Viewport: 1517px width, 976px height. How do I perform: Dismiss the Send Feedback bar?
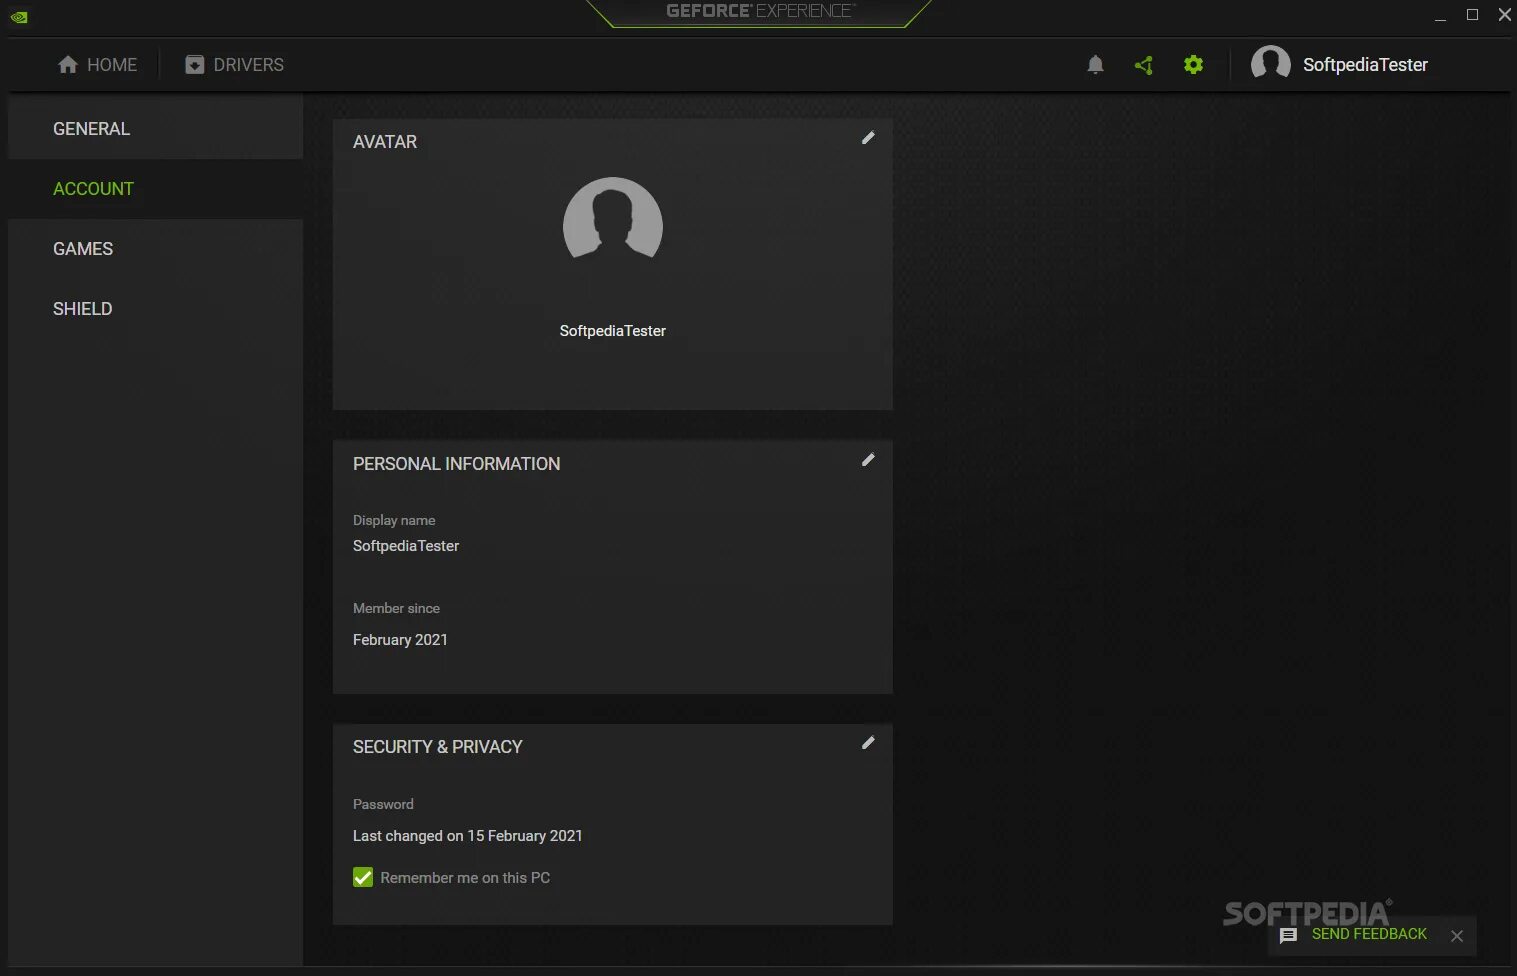(1457, 936)
